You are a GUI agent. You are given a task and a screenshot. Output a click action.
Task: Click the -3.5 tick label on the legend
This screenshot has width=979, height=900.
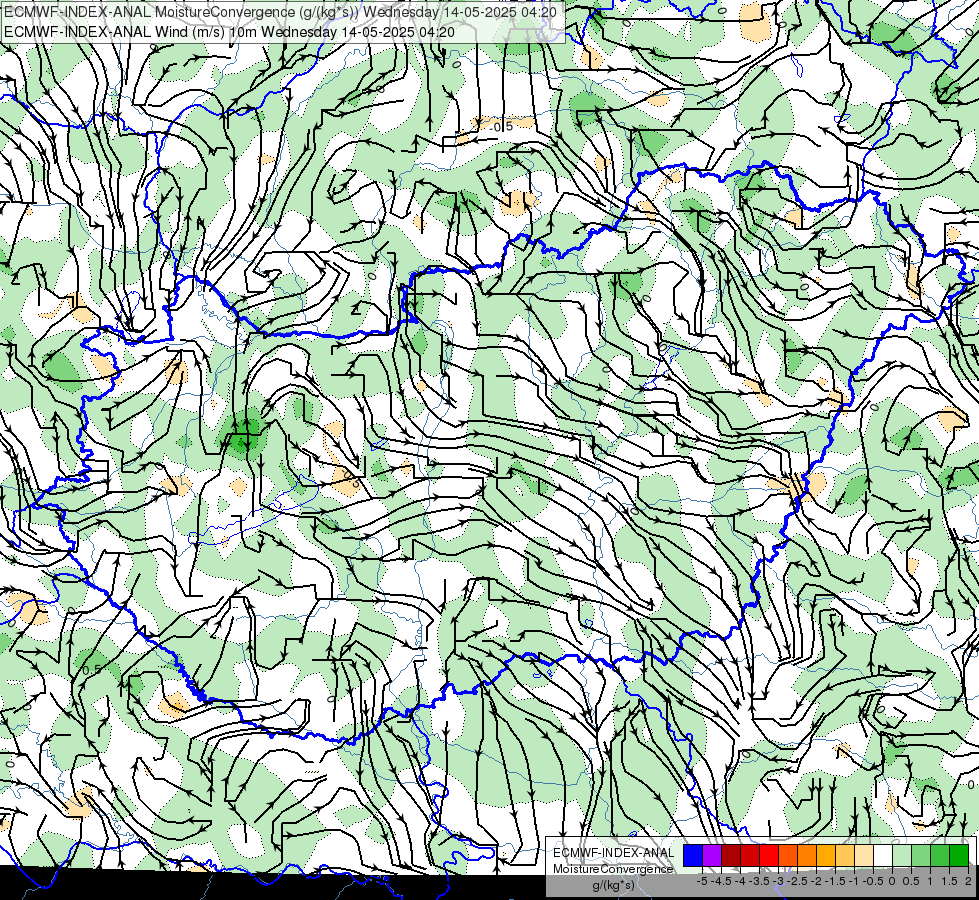tap(759, 881)
